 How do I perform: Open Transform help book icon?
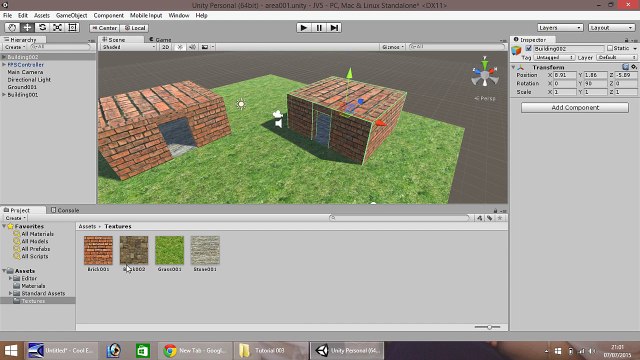click(x=626, y=67)
